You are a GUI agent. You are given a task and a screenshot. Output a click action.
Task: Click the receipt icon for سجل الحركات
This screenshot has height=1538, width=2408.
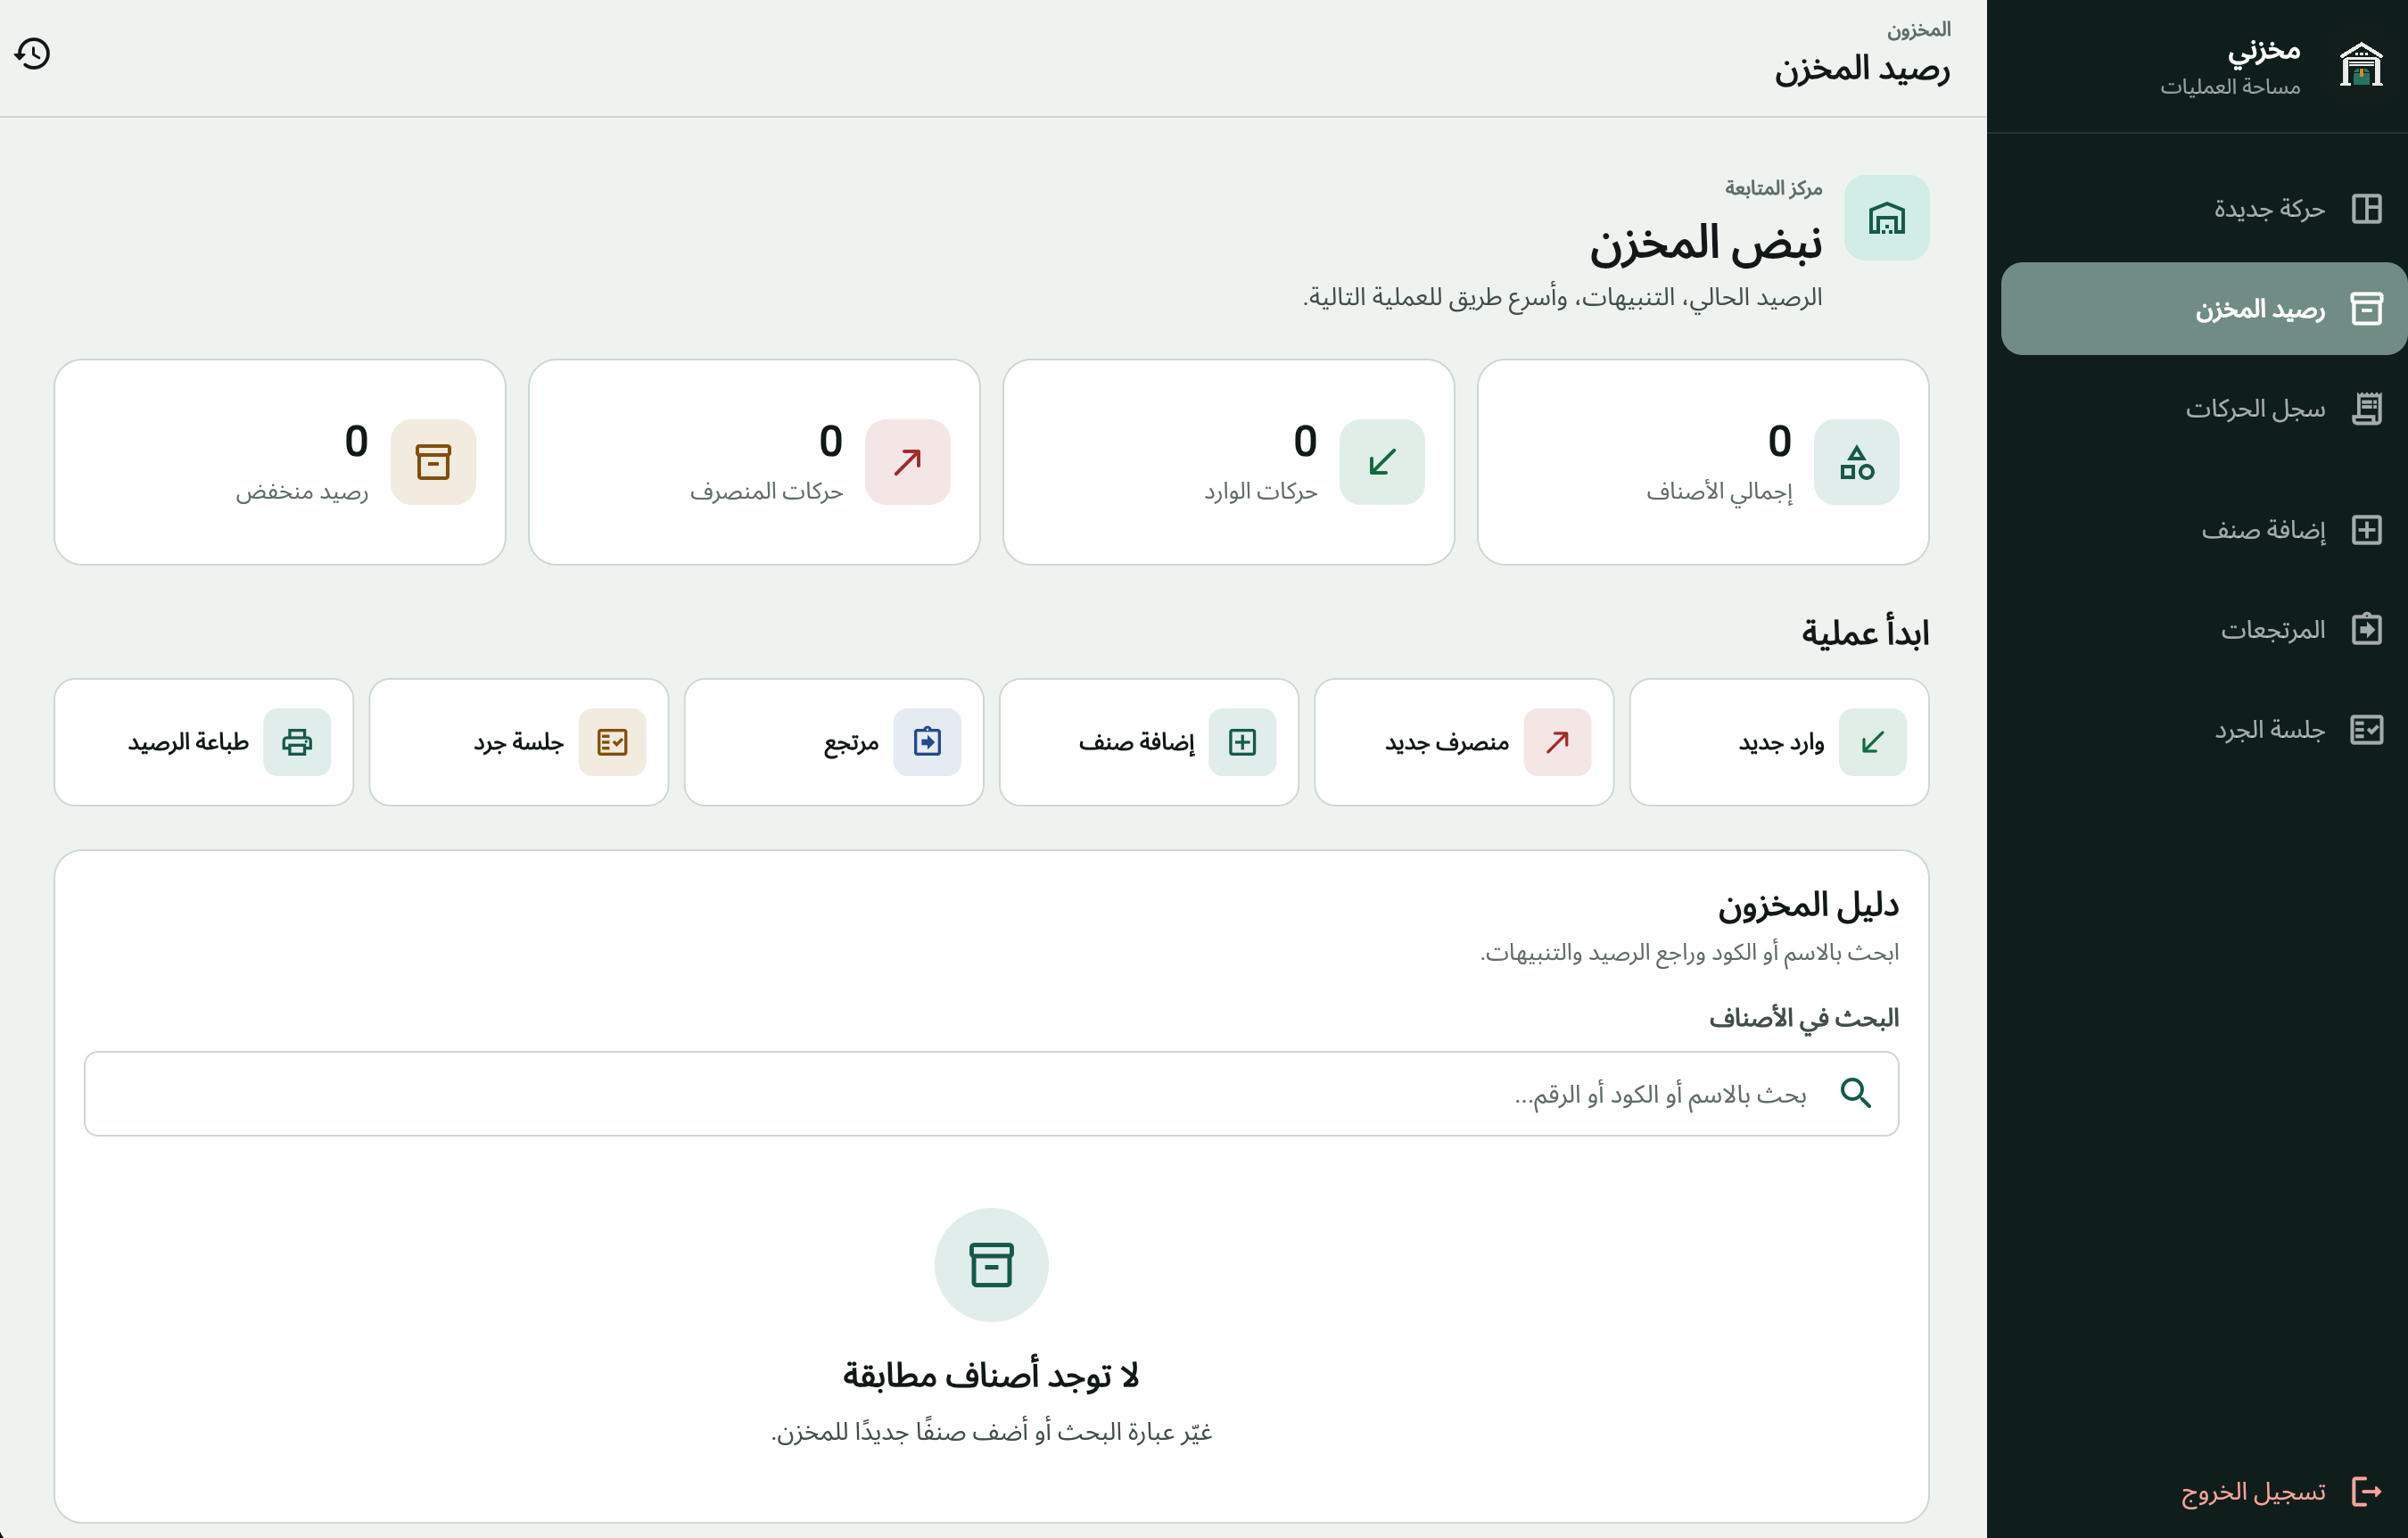point(2366,409)
